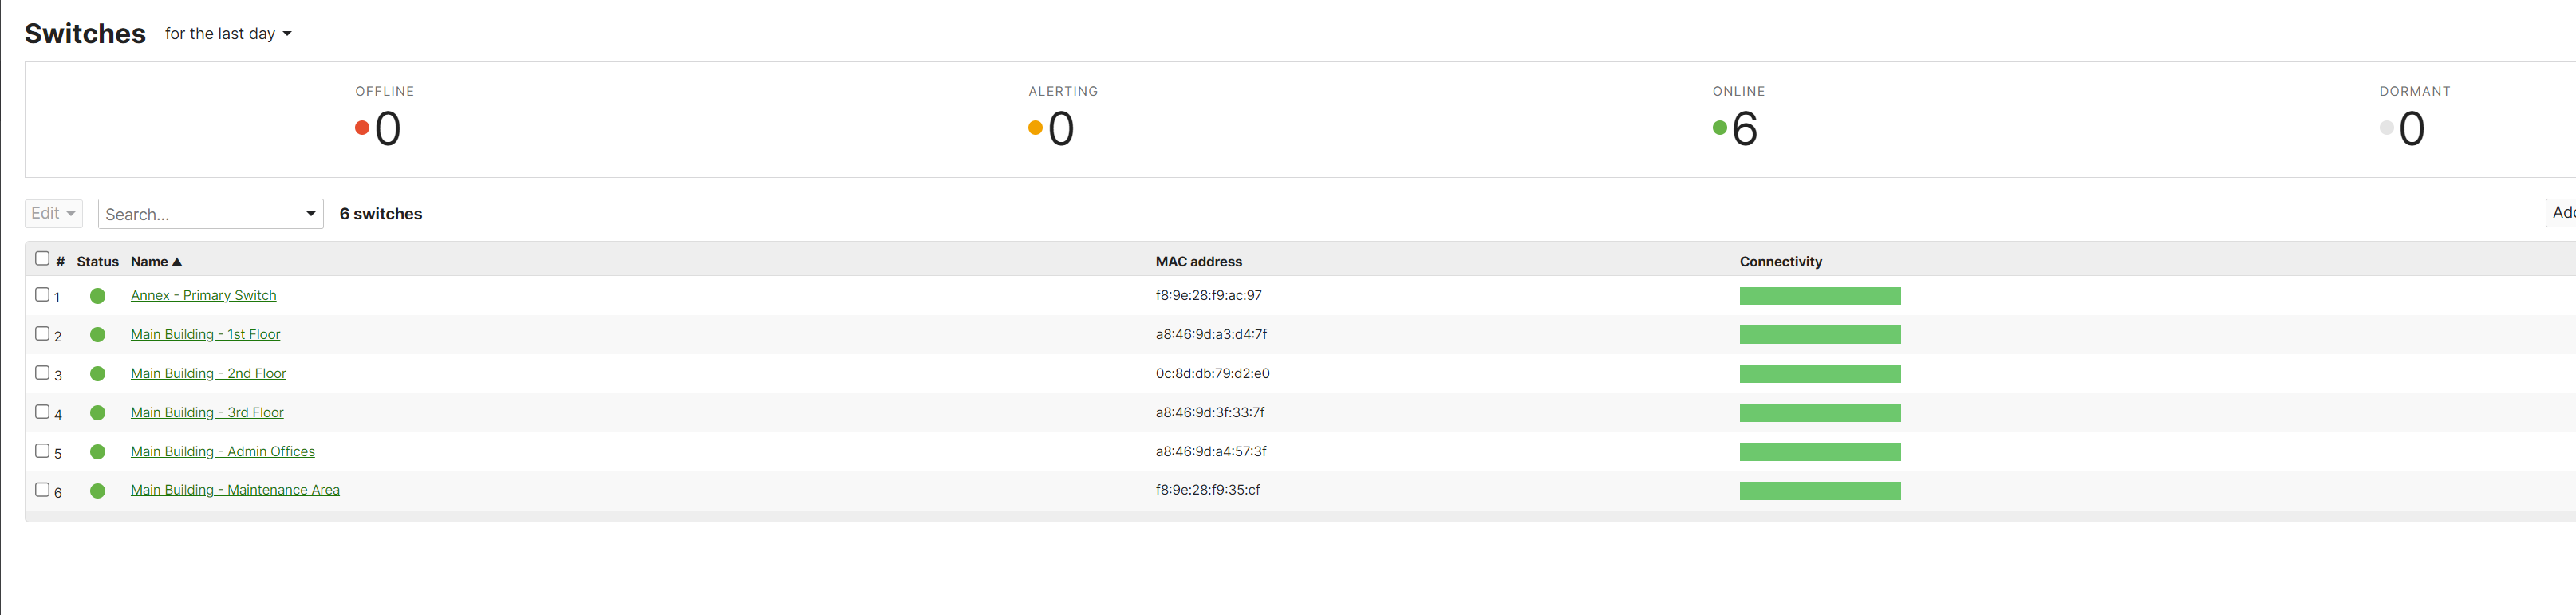Select the checkbox for row 6 switch
Viewport: 2576px width, 615px height.
(x=42, y=490)
